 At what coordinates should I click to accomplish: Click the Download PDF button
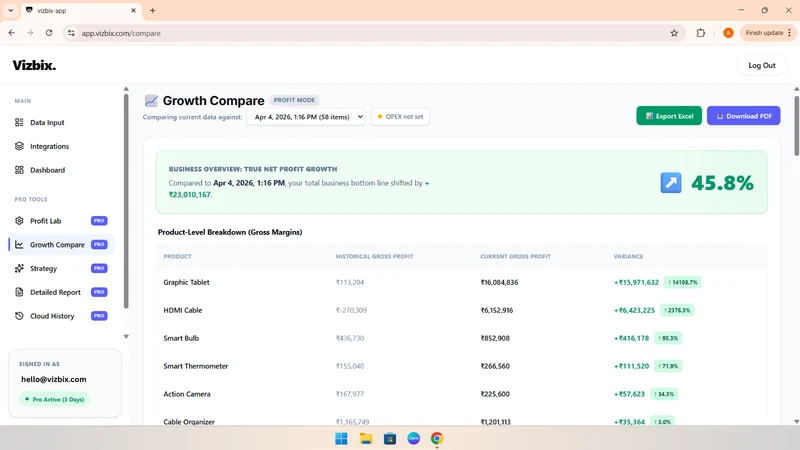tap(743, 116)
